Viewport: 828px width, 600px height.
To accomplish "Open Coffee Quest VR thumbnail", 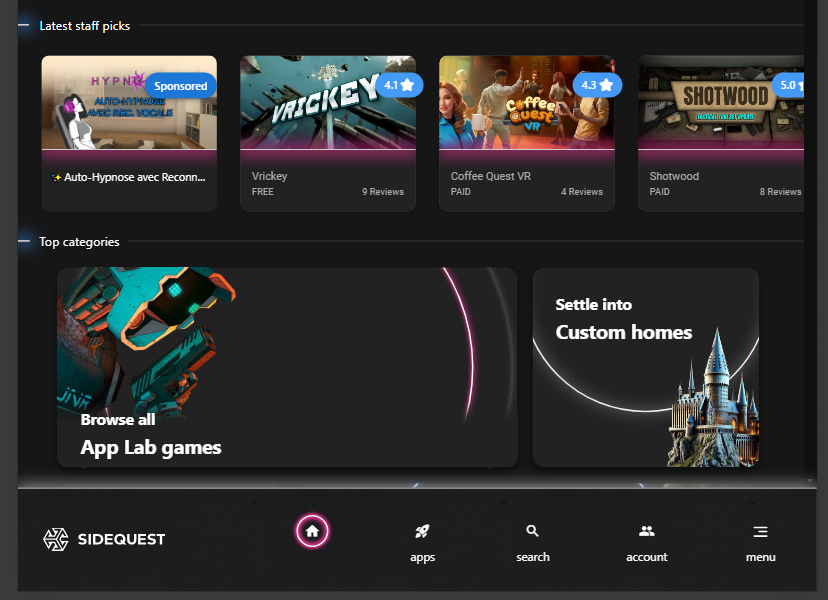I will pyautogui.click(x=526, y=102).
